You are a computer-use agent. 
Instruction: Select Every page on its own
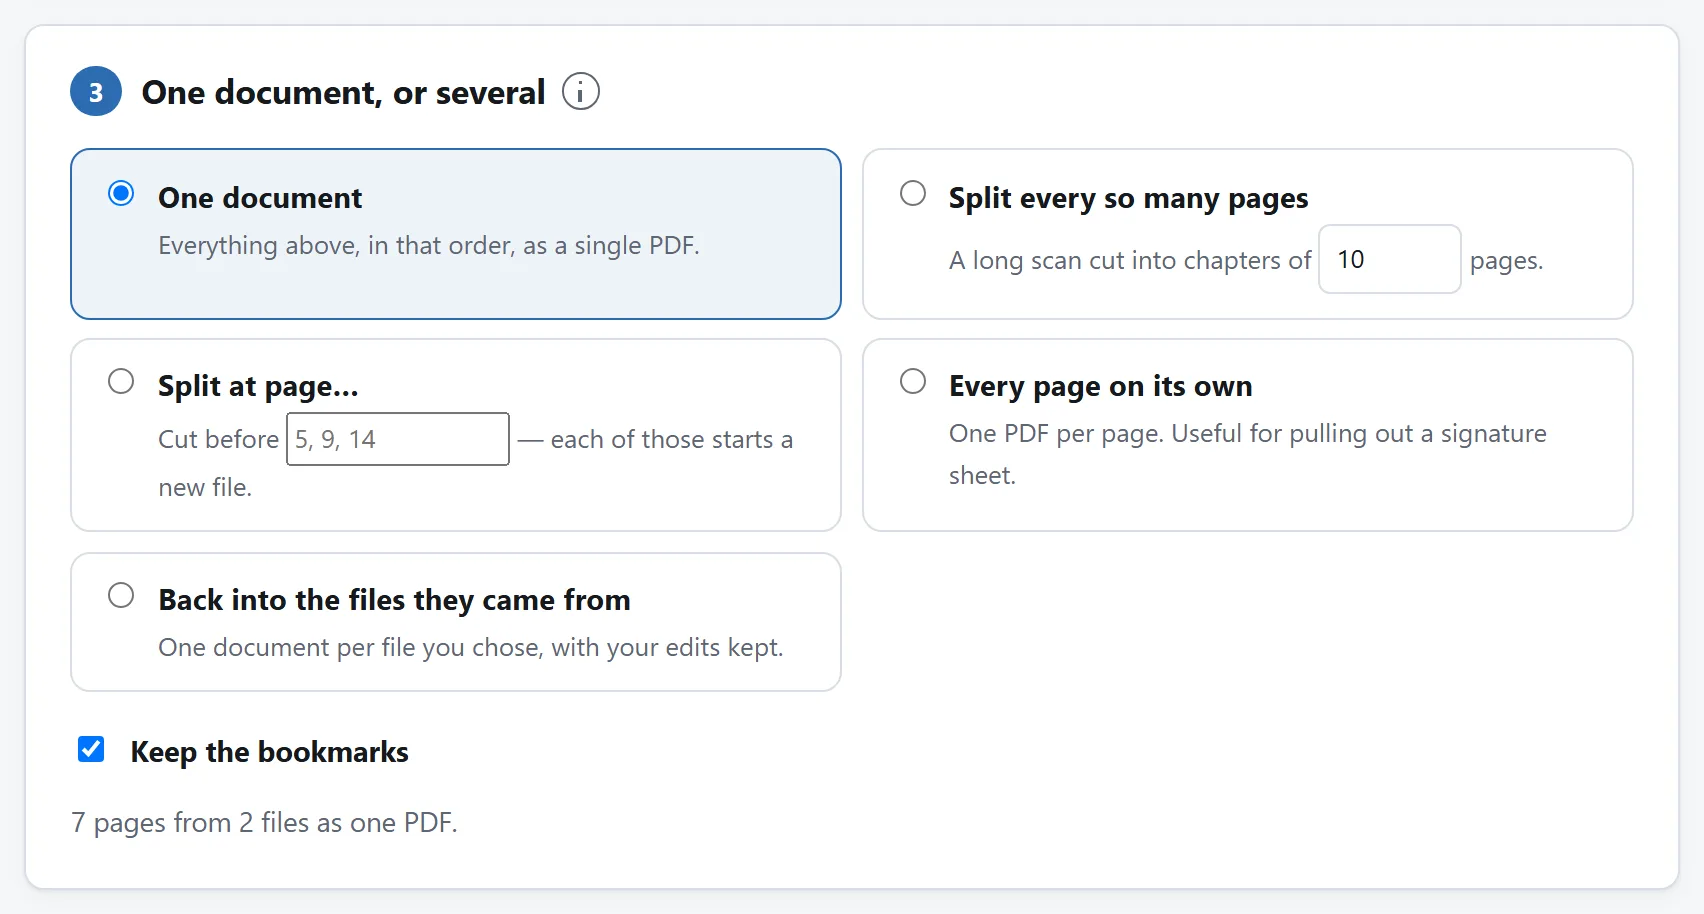(913, 381)
